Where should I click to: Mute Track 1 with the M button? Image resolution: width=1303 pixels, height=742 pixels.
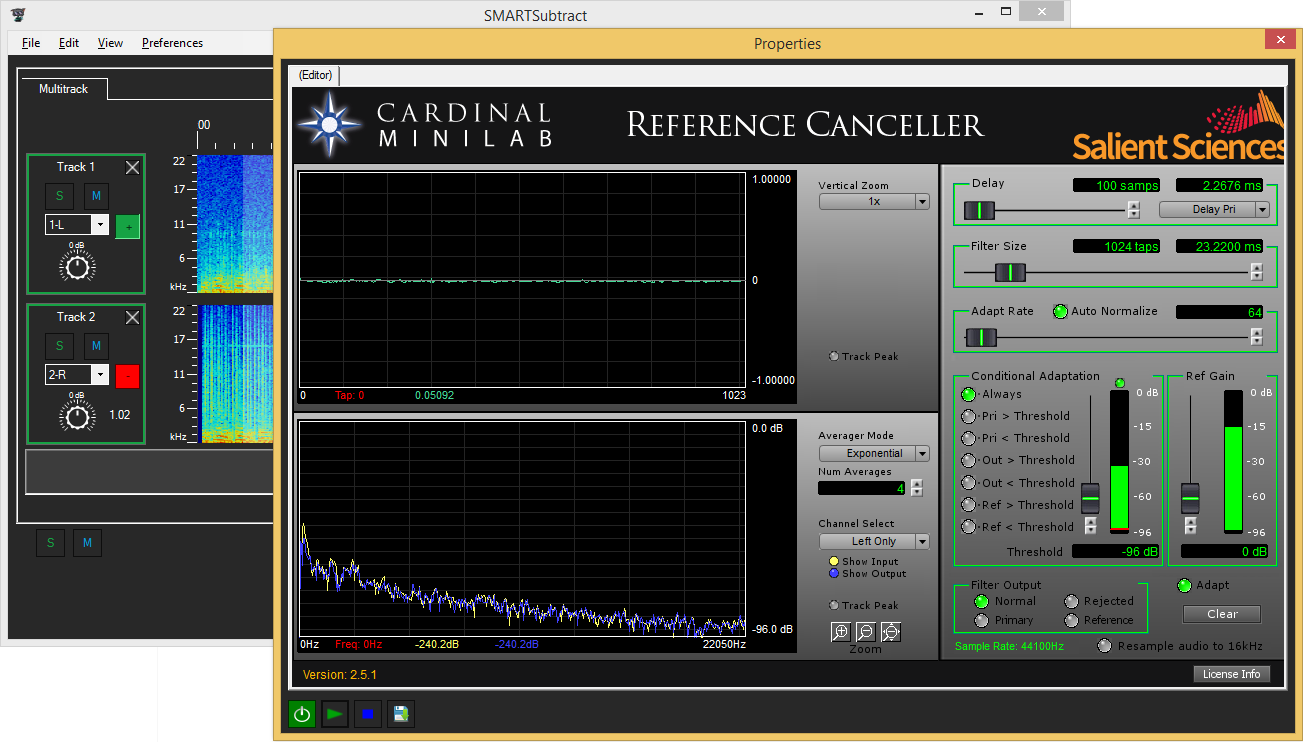coord(96,196)
